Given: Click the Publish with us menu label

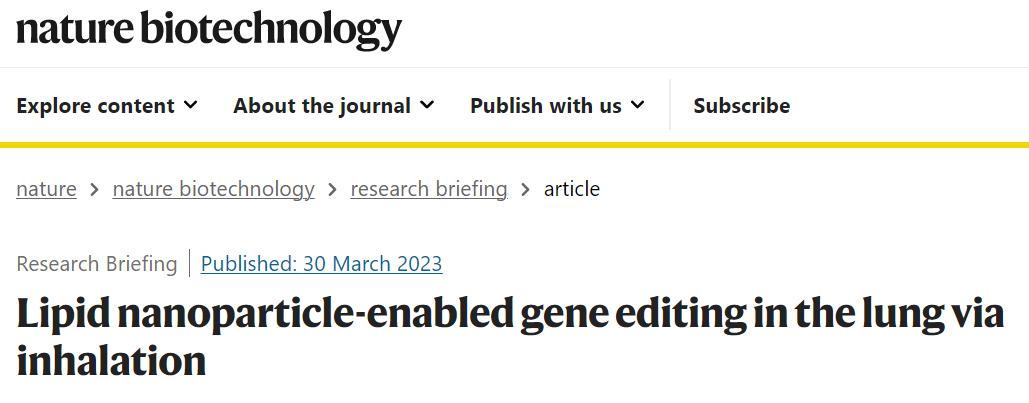Looking at the screenshot, I should click(546, 105).
